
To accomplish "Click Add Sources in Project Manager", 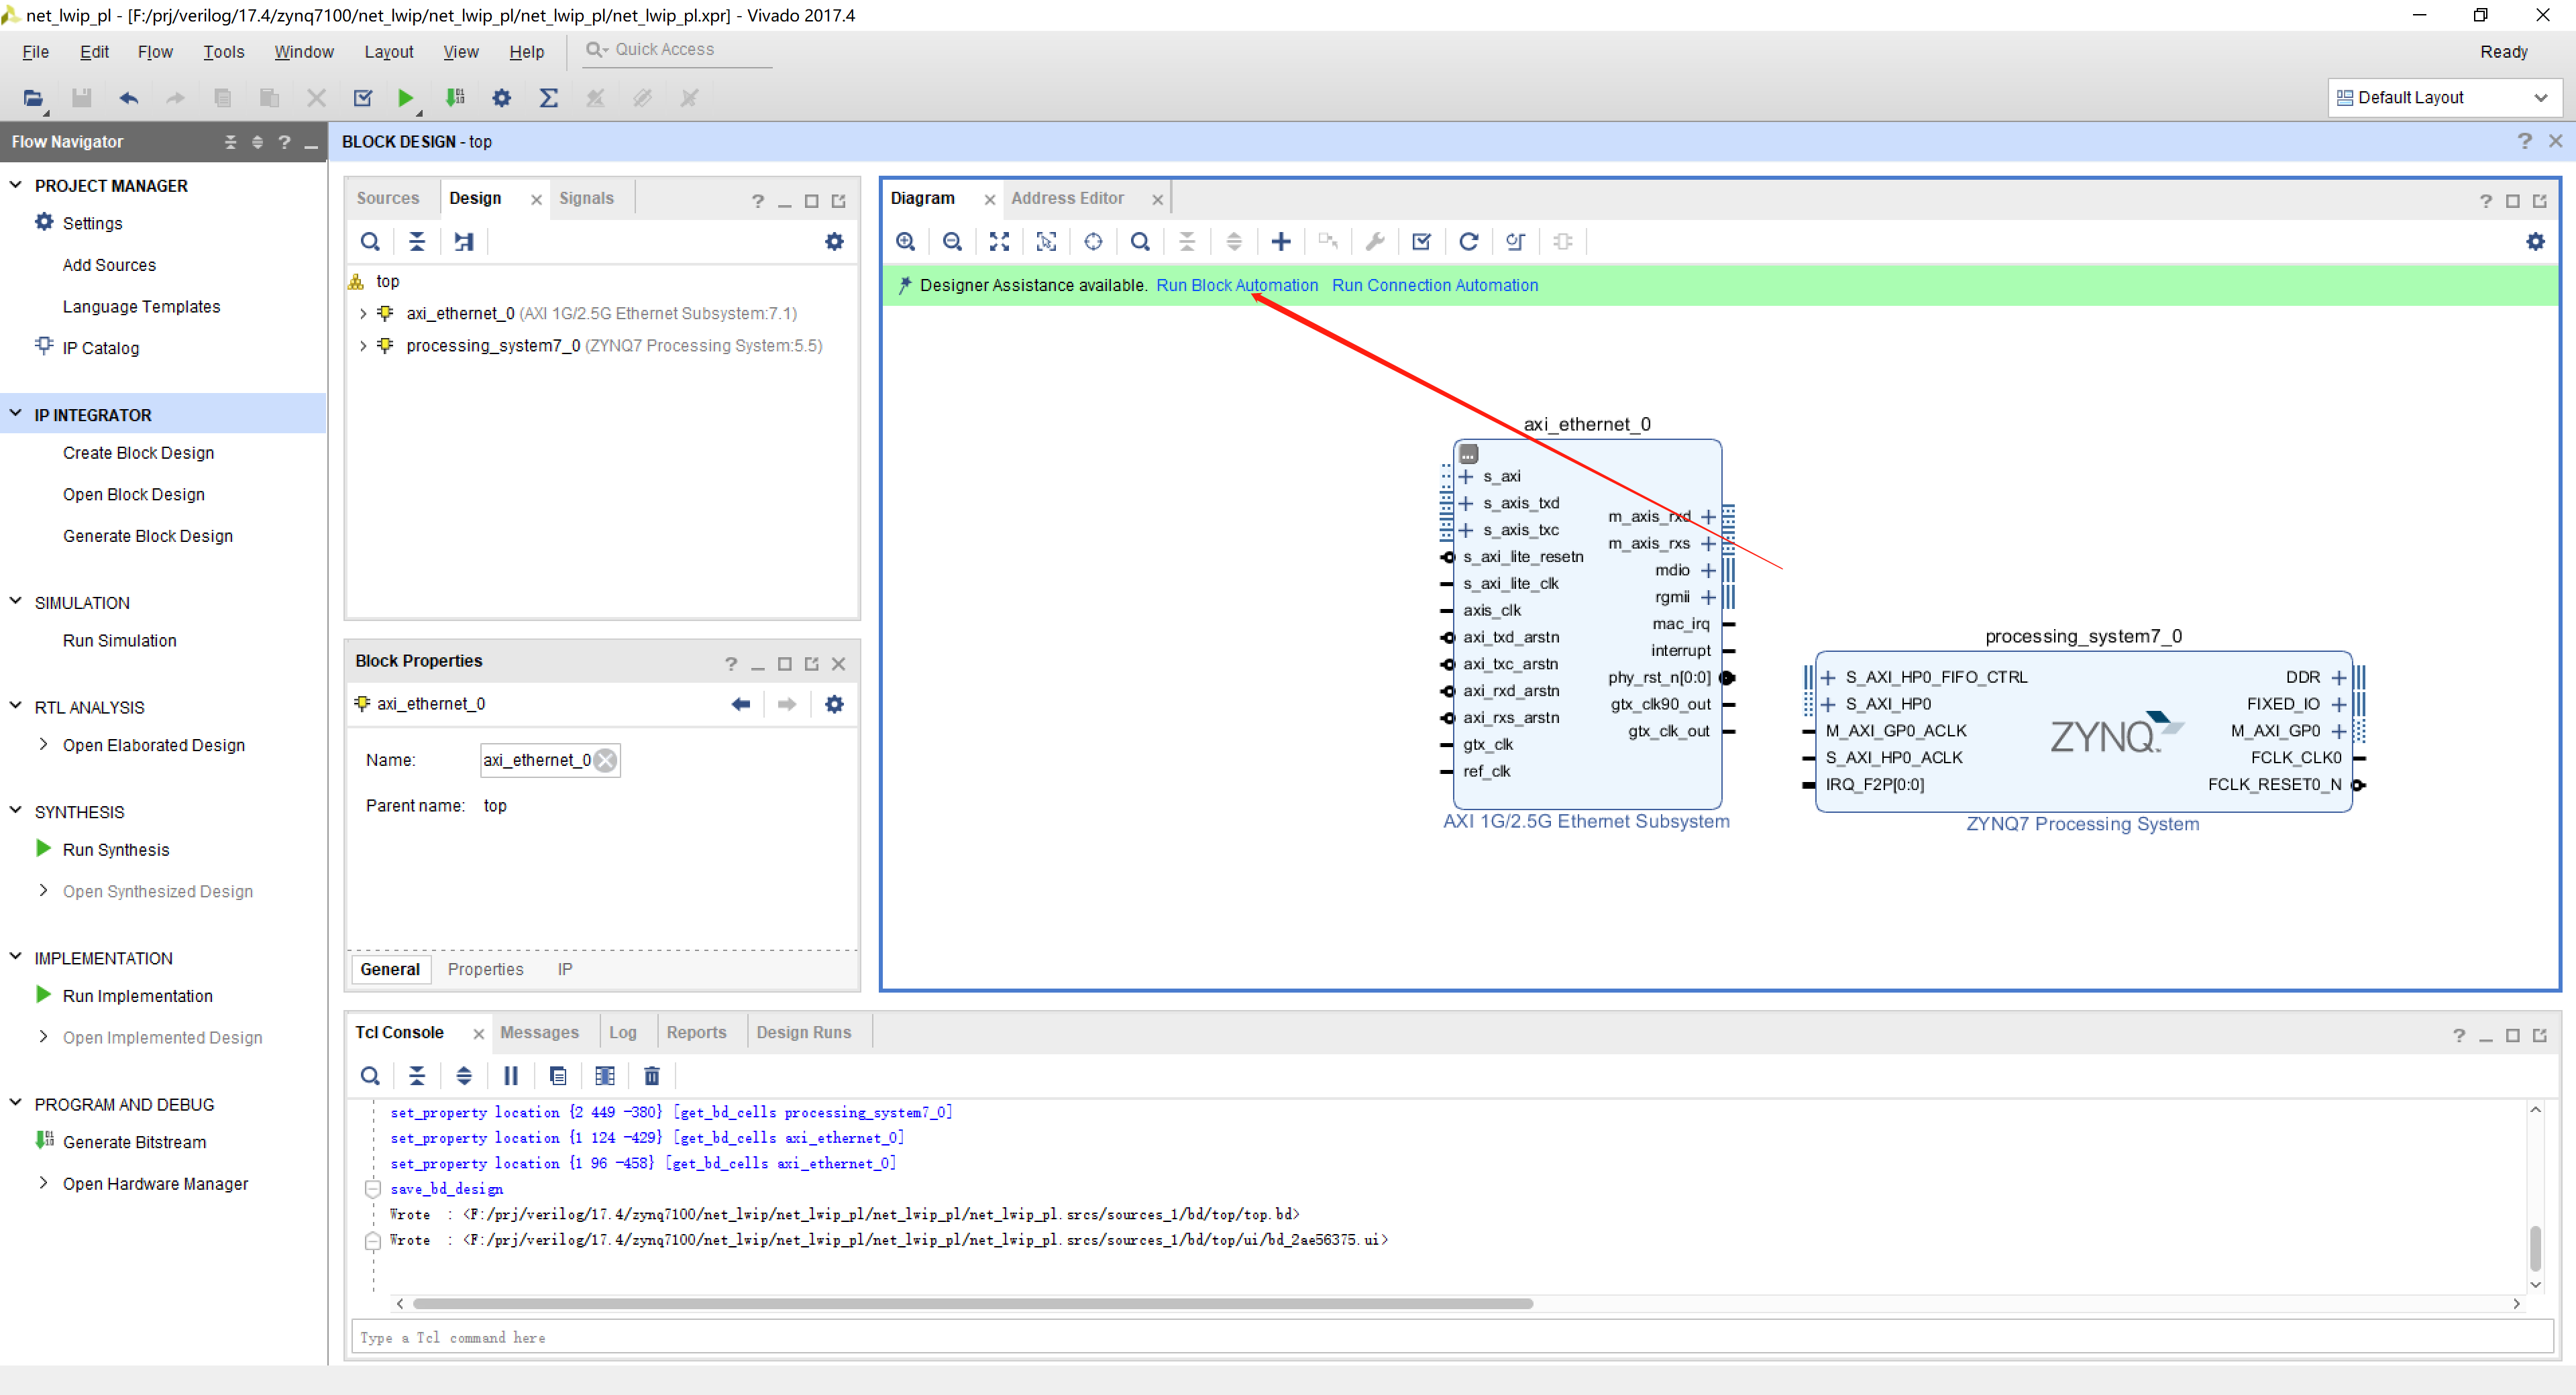I will [109, 265].
